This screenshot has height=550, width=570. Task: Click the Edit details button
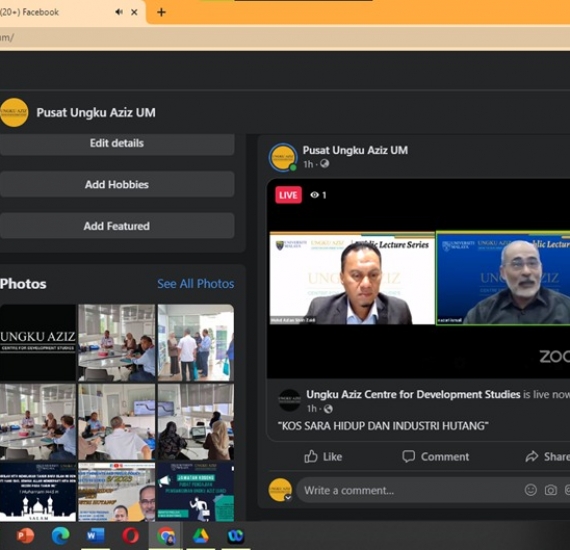(117, 144)
